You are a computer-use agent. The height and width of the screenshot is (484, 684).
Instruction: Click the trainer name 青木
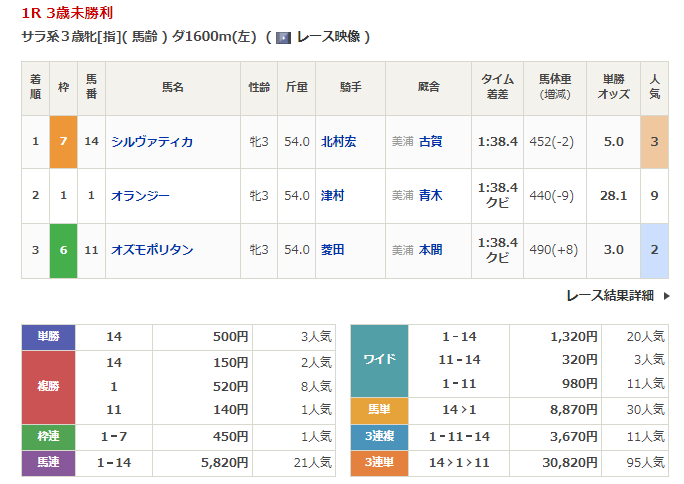click(431, 195)
